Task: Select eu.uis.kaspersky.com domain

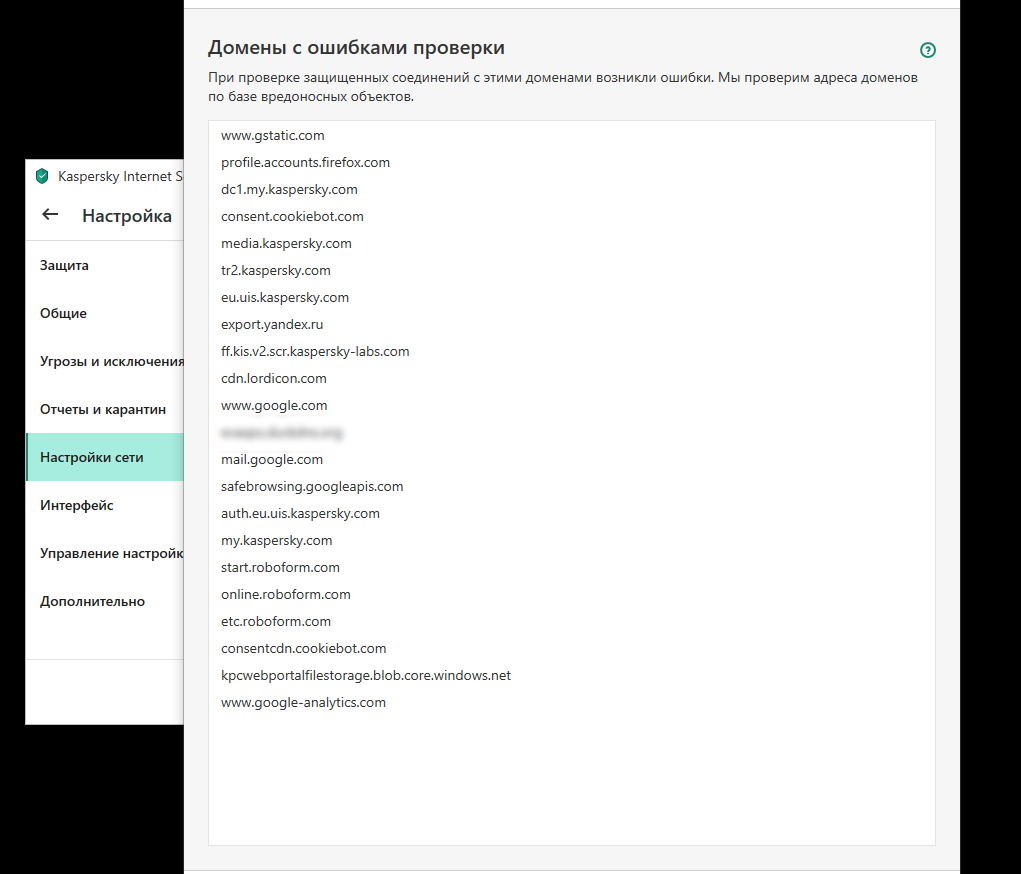Action: coord(572,298)
